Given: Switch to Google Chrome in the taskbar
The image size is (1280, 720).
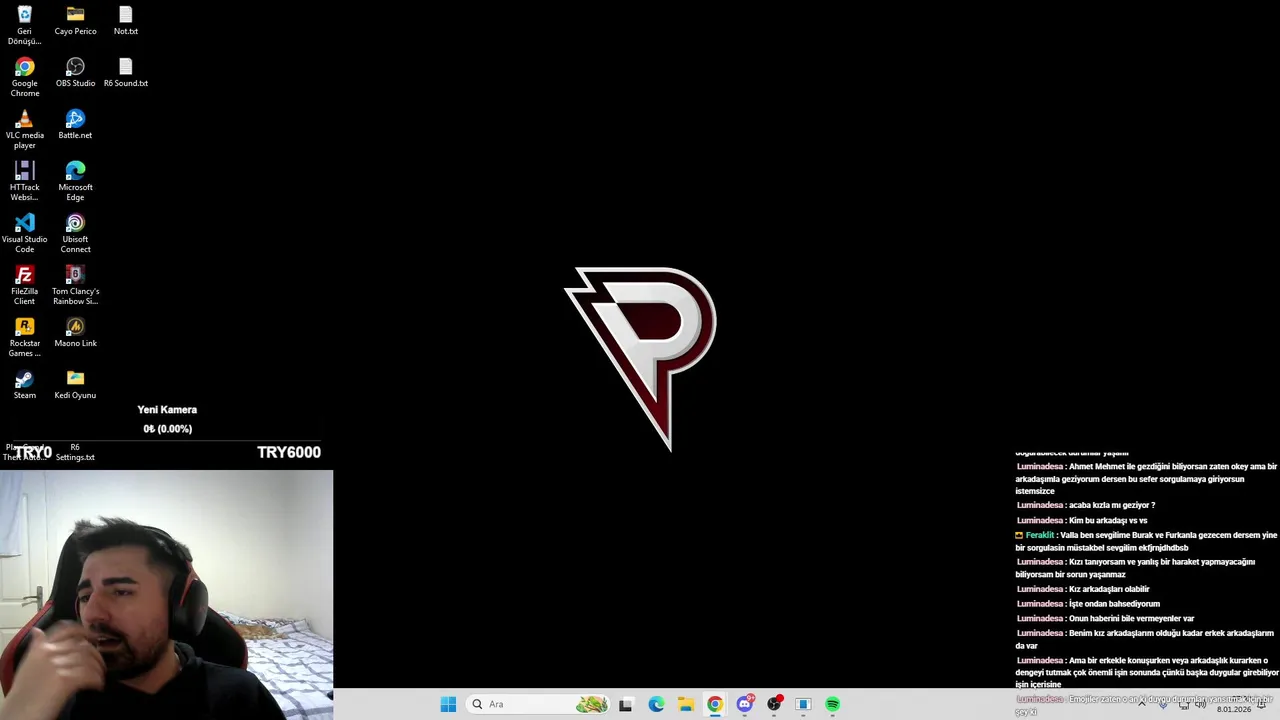Looking at the screenshot, I should click(x=715, y=704).
